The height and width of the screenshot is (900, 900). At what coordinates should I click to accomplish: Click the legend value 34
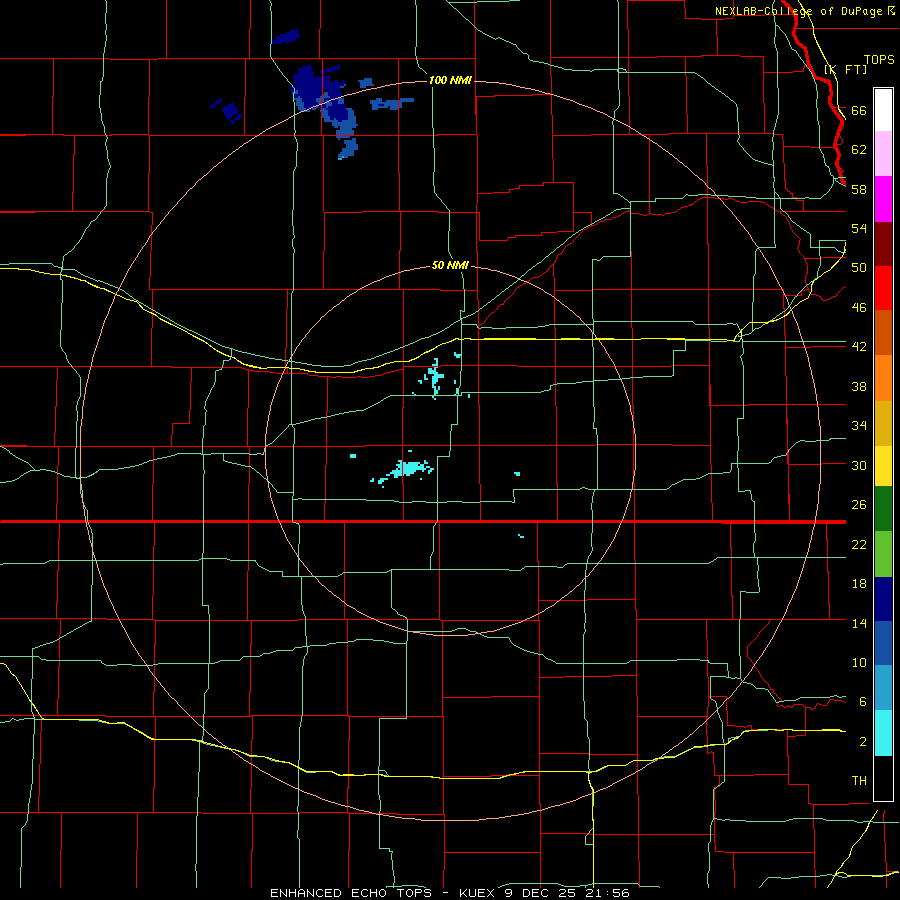(859, 426)
